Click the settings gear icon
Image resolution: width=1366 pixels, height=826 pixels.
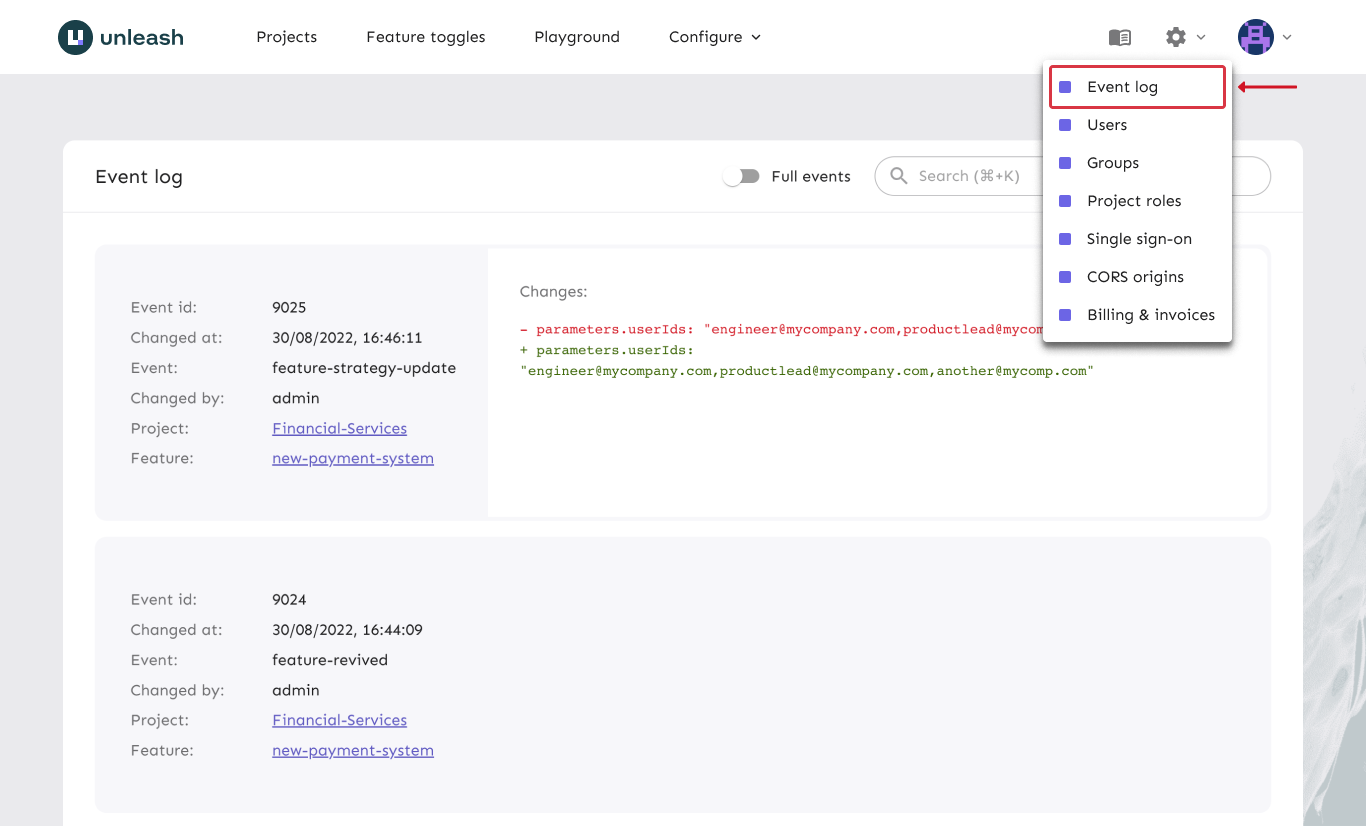click(1175, 37)
